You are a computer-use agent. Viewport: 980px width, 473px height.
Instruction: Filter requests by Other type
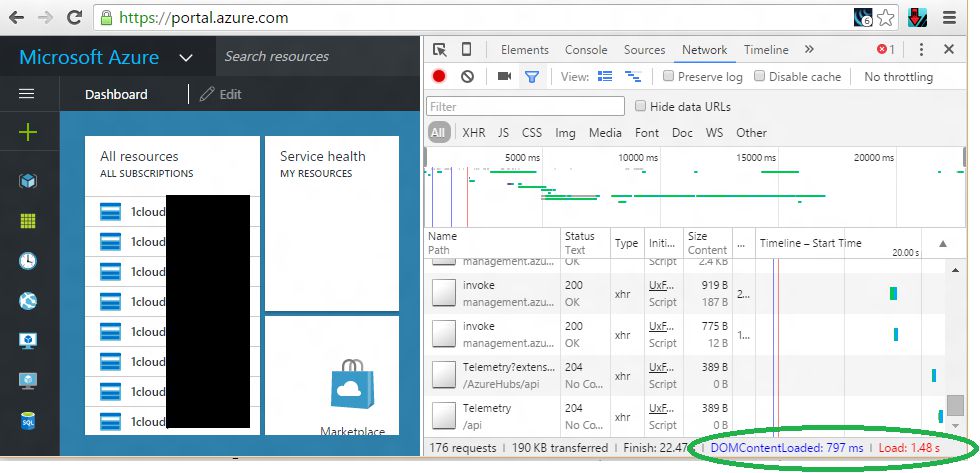[751, 132]
